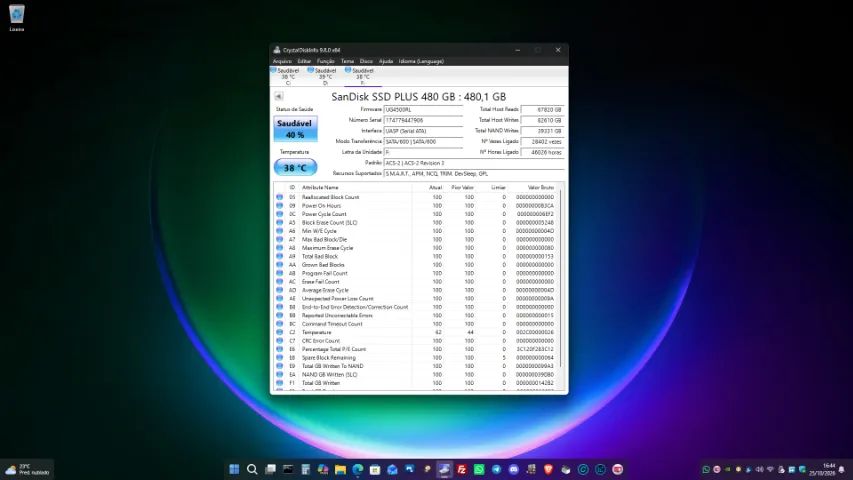
Task: Open the Idioma (Language) menu
Action: click(421, 61)
